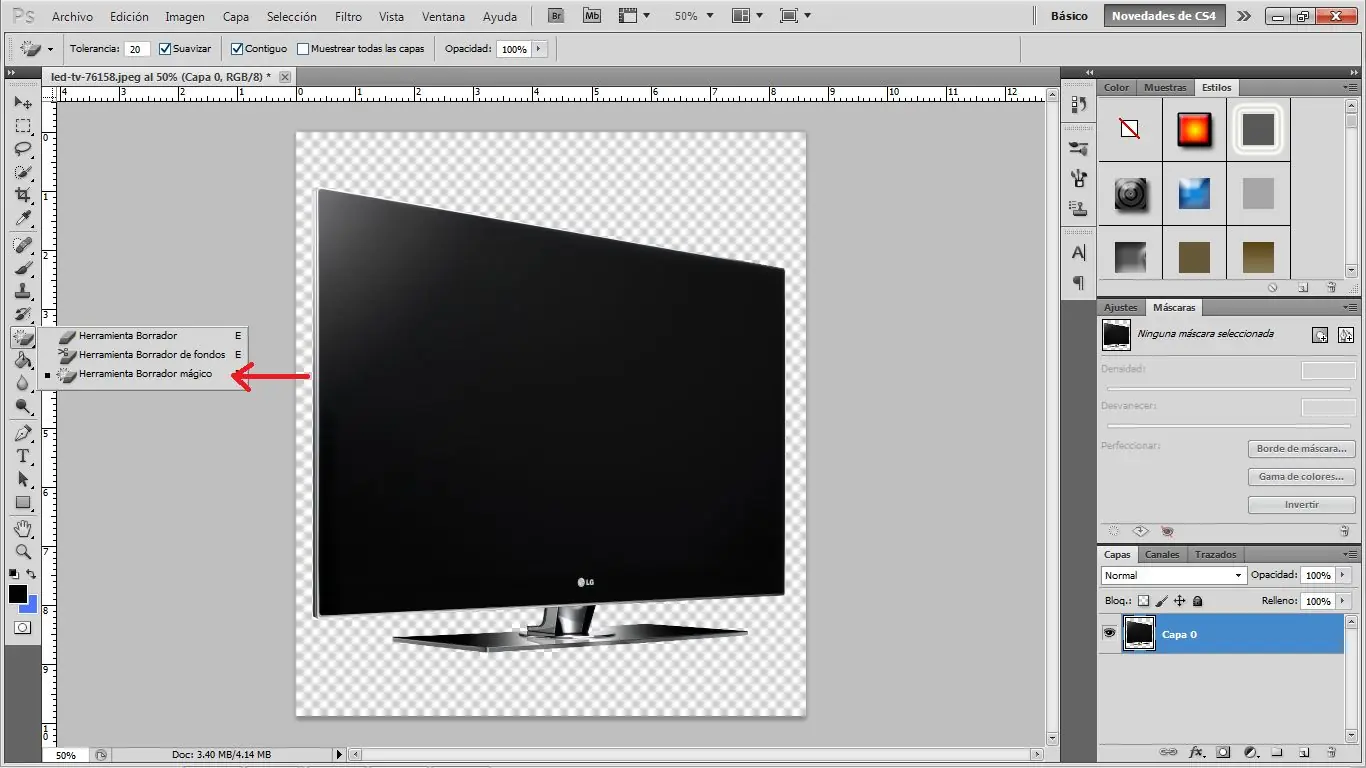This screenshot has width=1366, height=768.
Task: Toggle the Suavizar checkbox
Action: pos(166,48)
